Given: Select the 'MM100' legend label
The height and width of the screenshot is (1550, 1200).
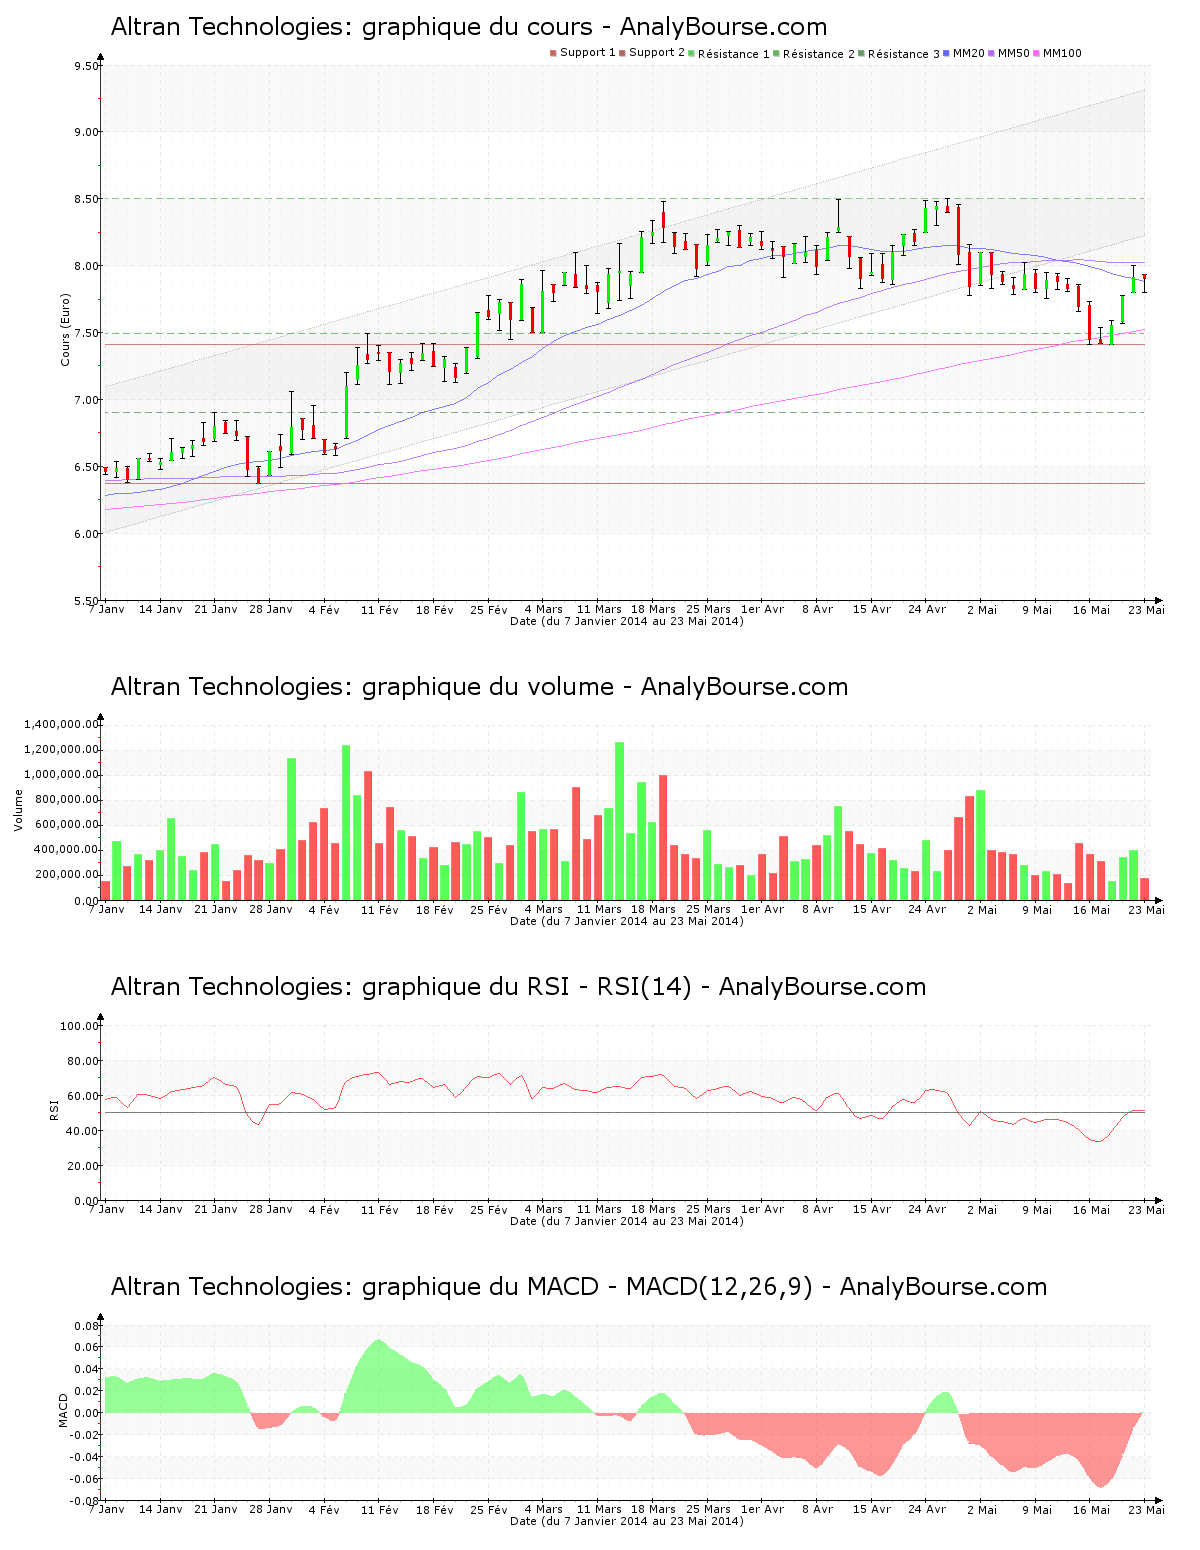Looking at the screenshot, I should pos(1062,53).
